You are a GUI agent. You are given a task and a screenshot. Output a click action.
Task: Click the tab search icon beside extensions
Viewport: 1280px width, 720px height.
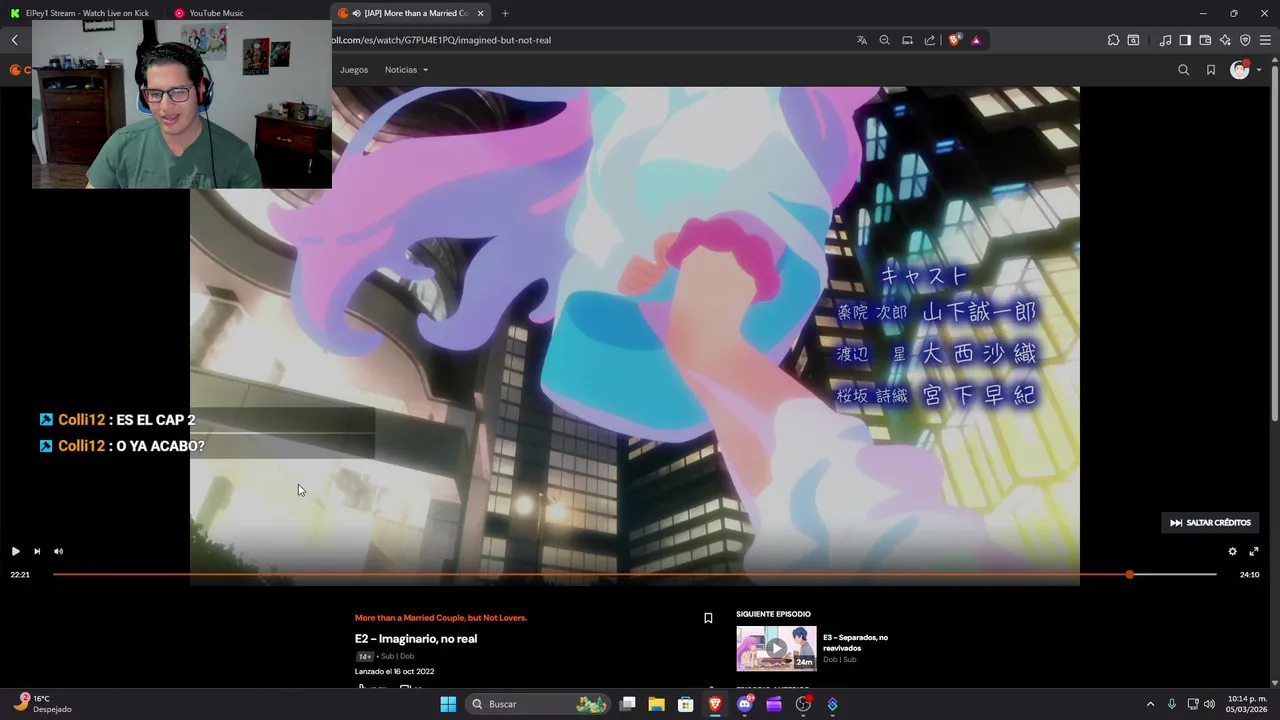point(1133,40)
